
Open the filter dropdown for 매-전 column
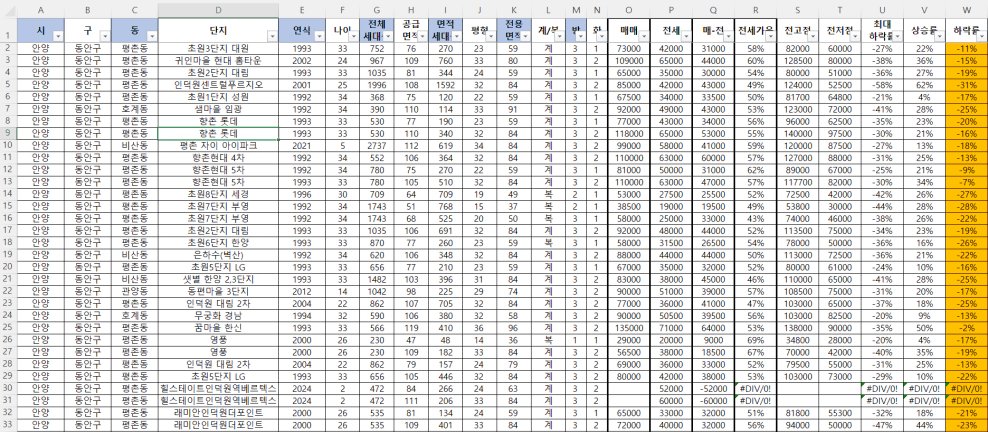tap(728, 37)
